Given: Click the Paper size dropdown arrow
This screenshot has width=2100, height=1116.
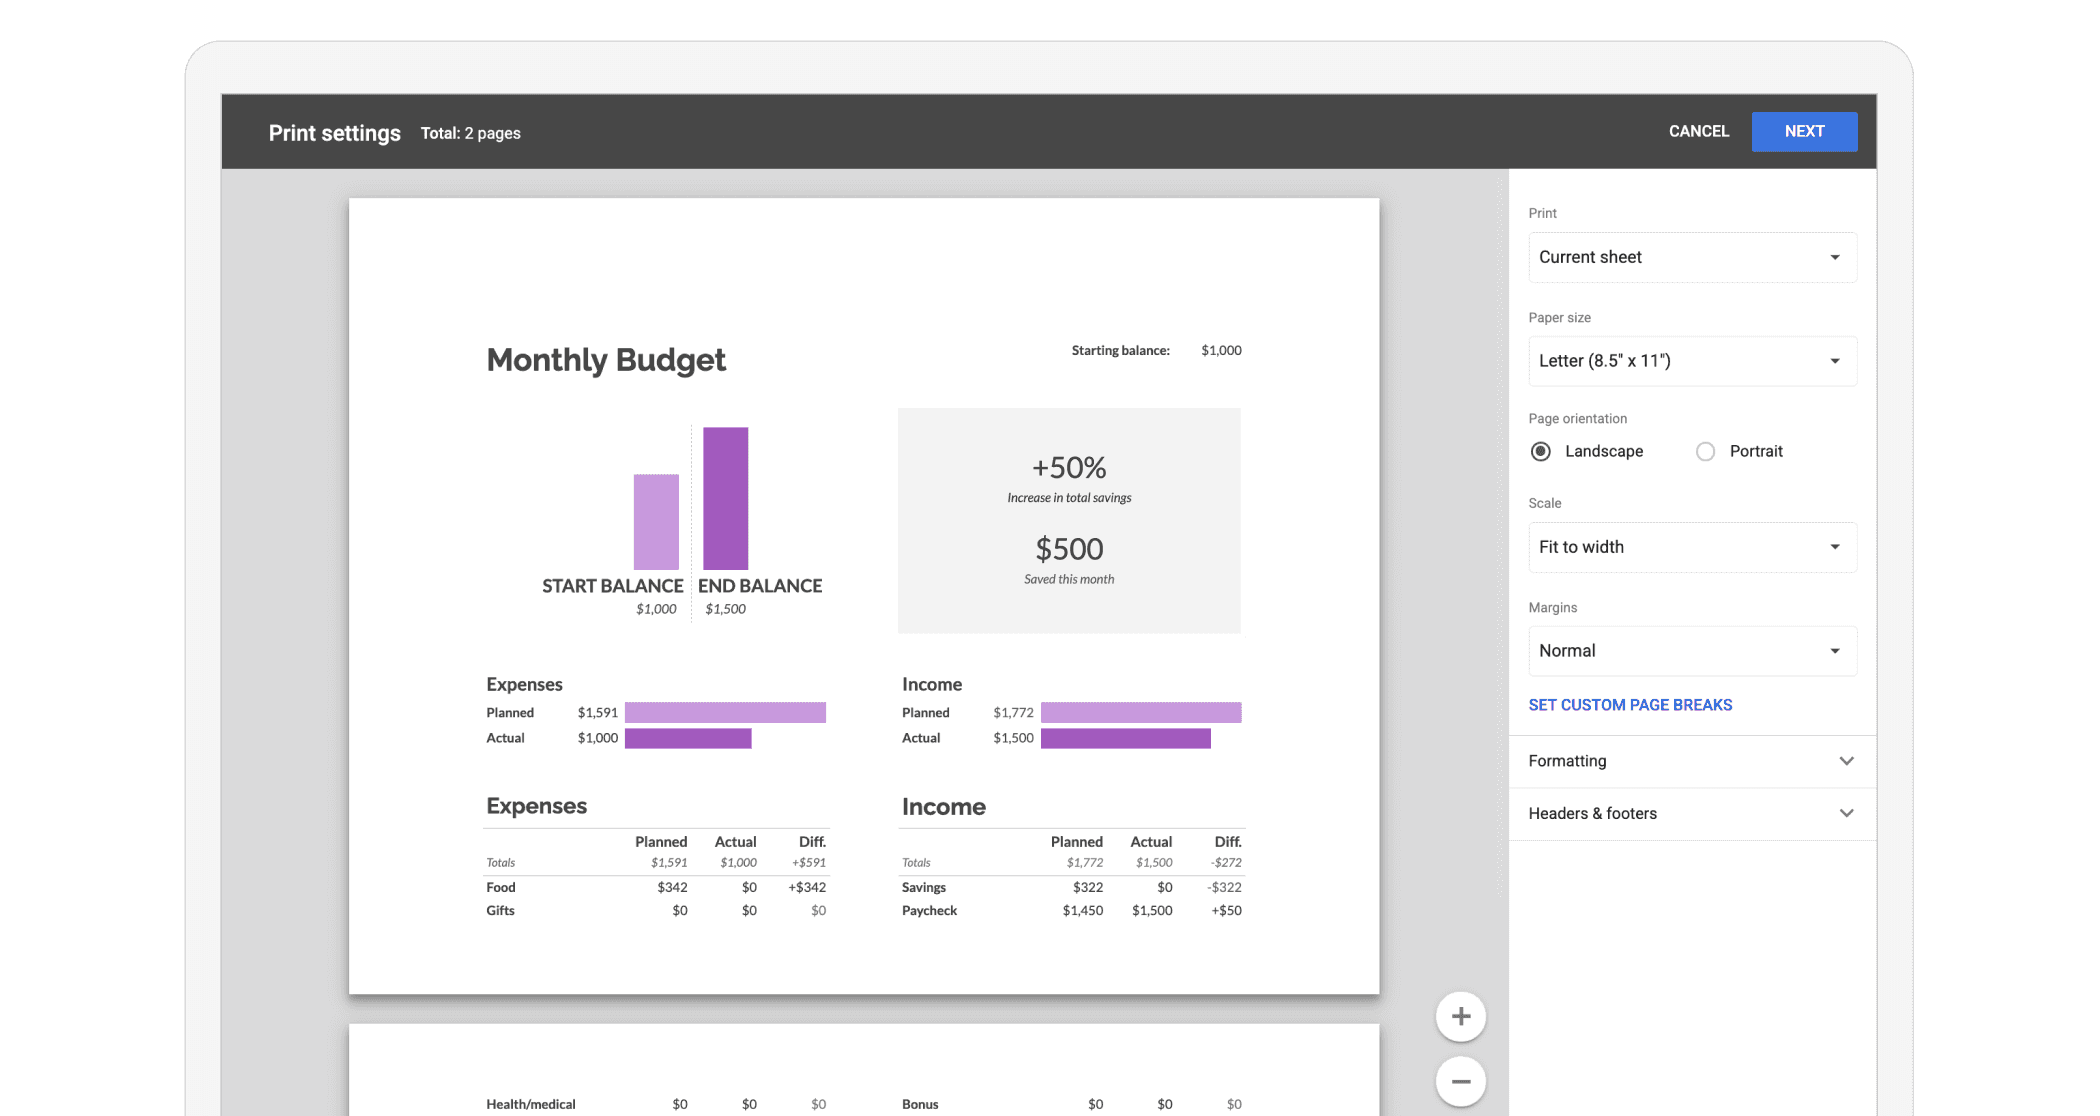Looking at the screenshot, I should click(x=1834, y=362).
